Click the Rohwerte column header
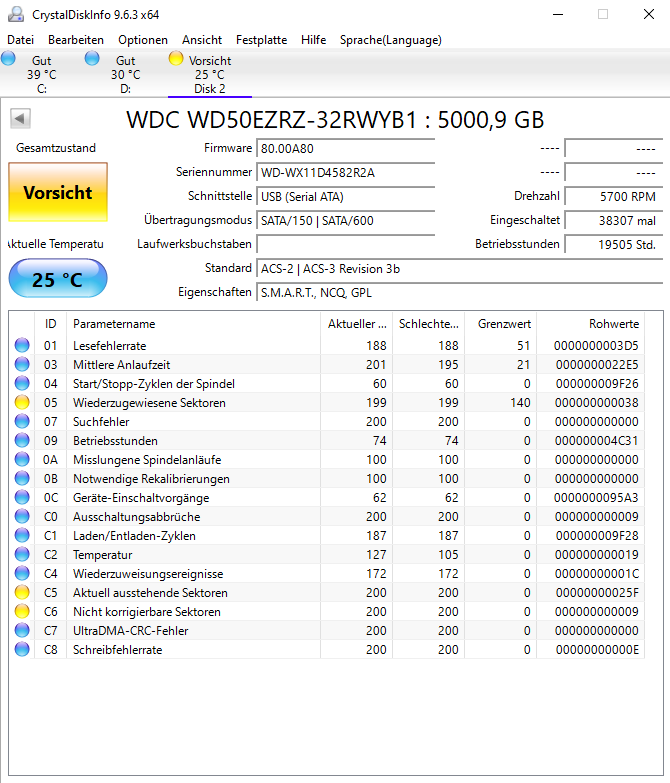Screen dimensions: 670x783 point(591,324)
